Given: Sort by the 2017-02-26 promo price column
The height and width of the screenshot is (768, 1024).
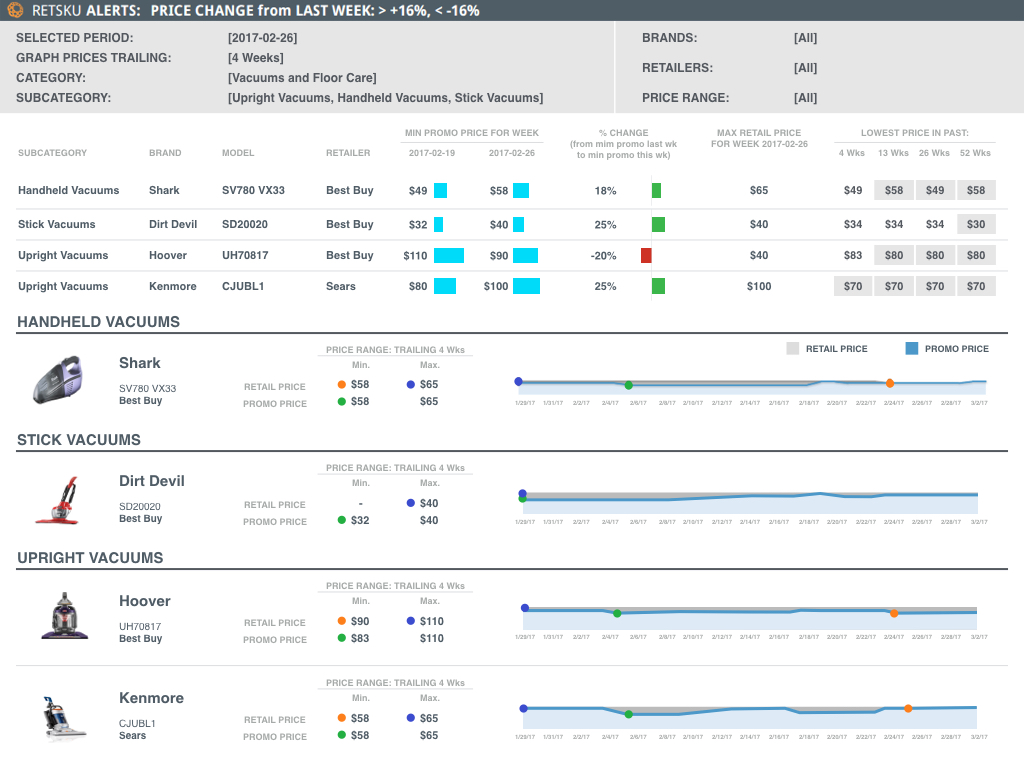Looking at the screenshot, I should 512,153.
